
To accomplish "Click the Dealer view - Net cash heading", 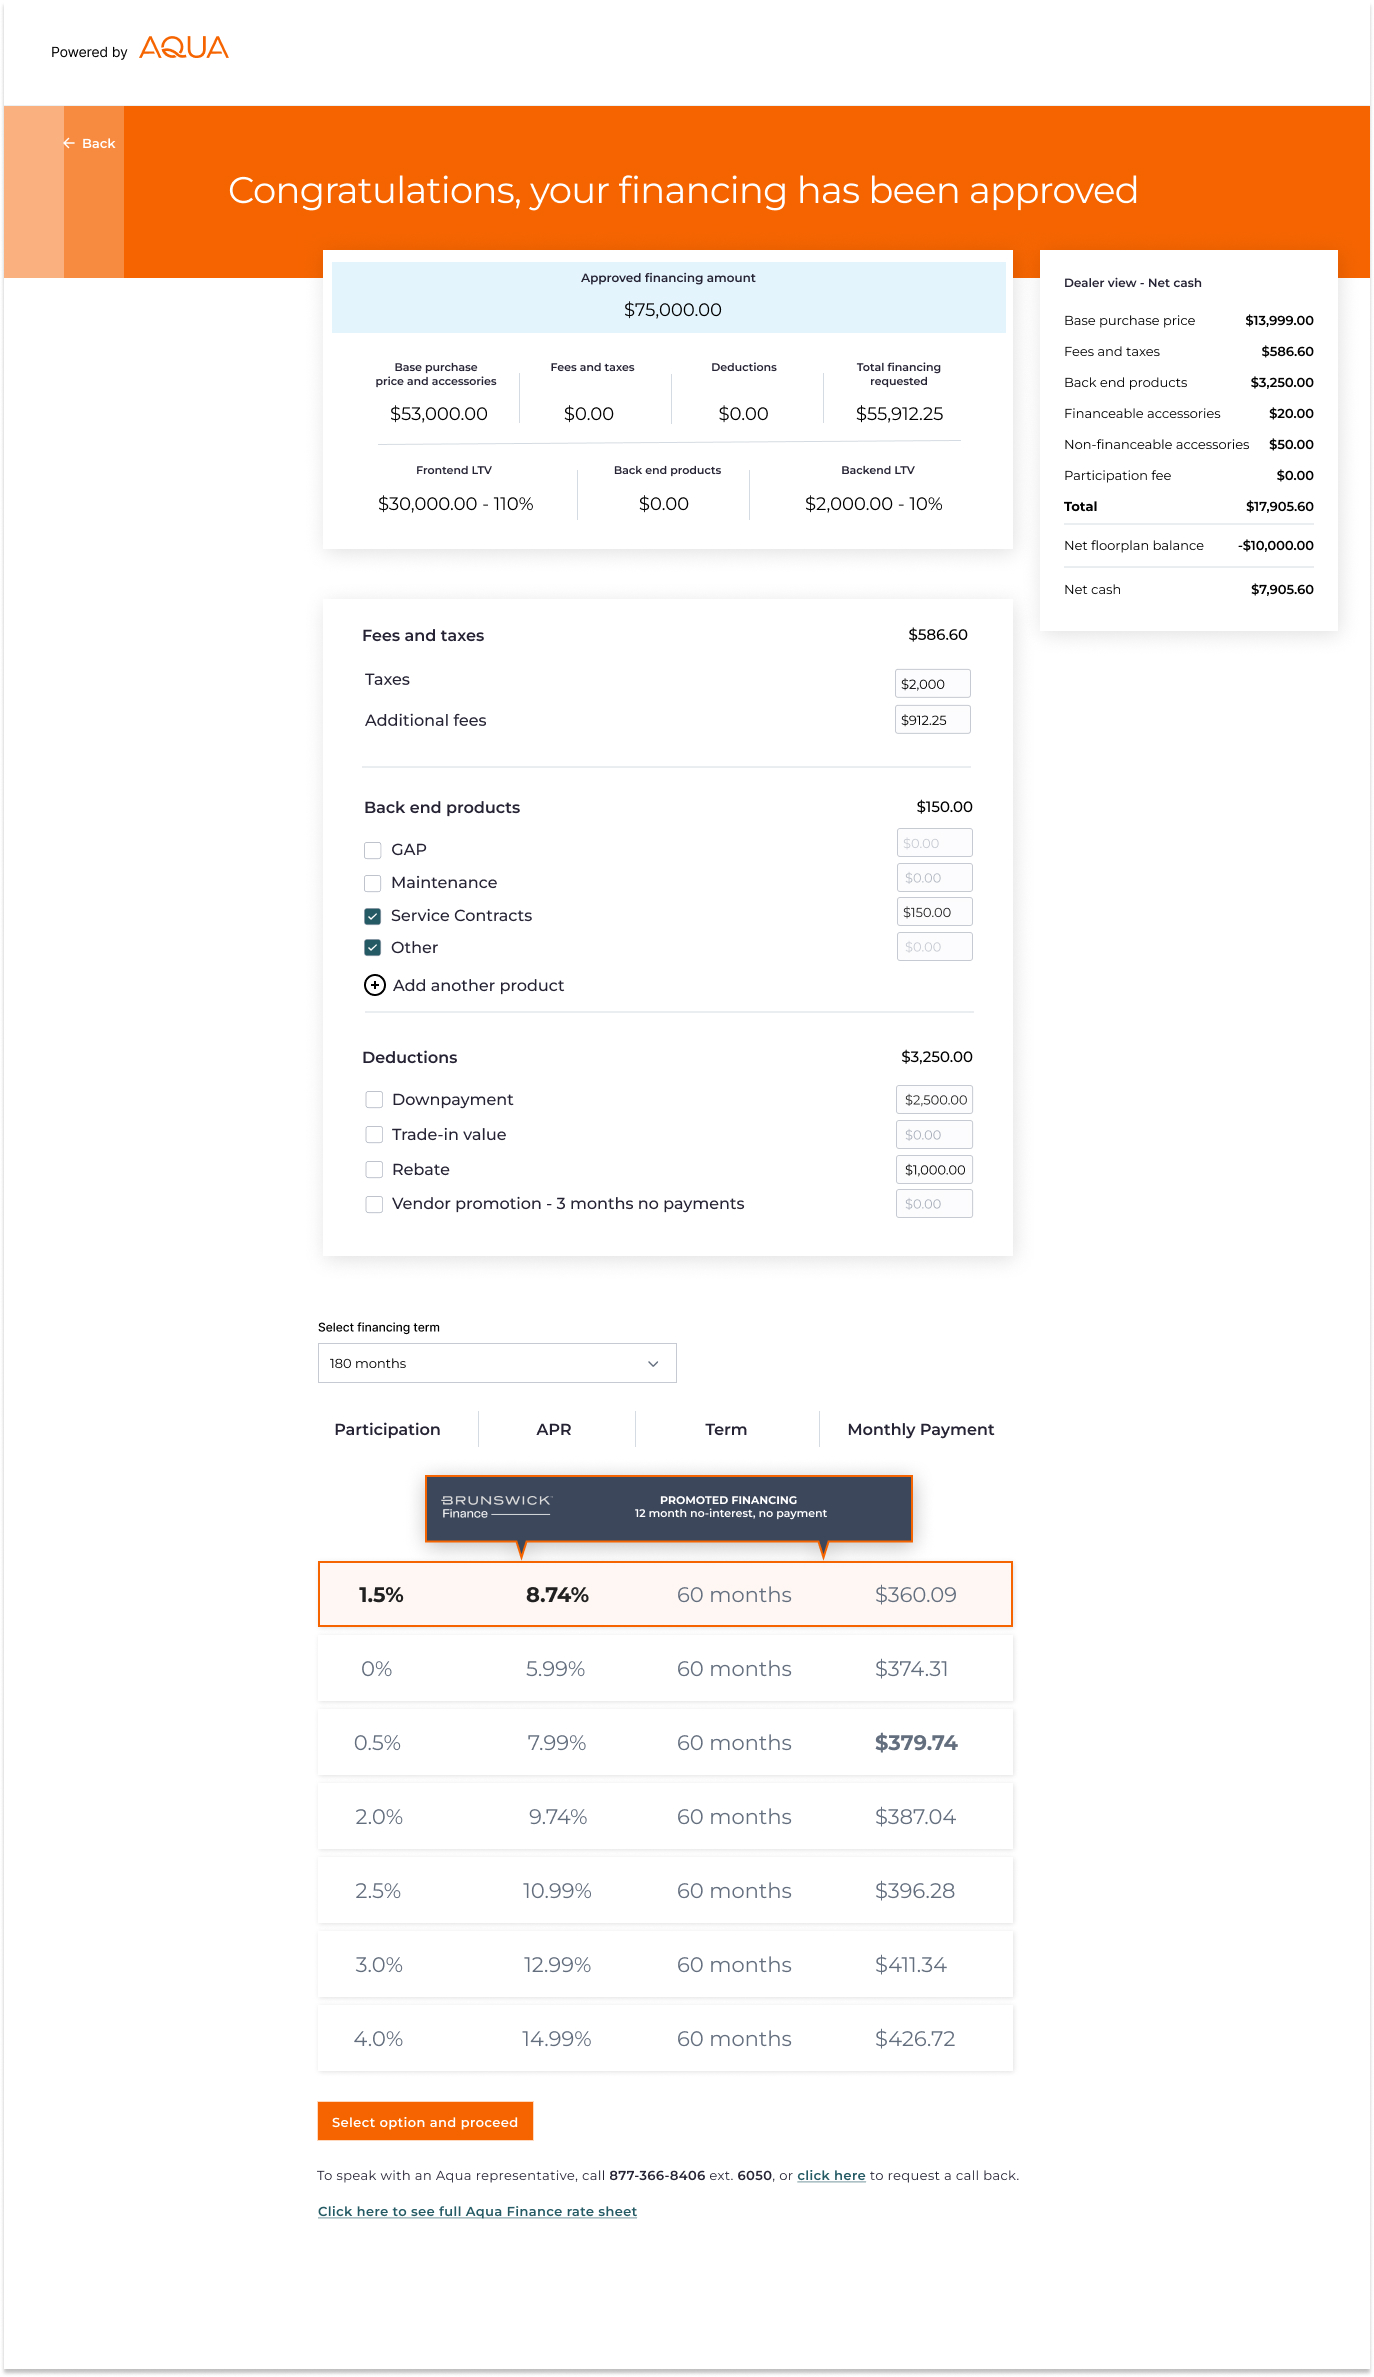I will [1133, 283].
